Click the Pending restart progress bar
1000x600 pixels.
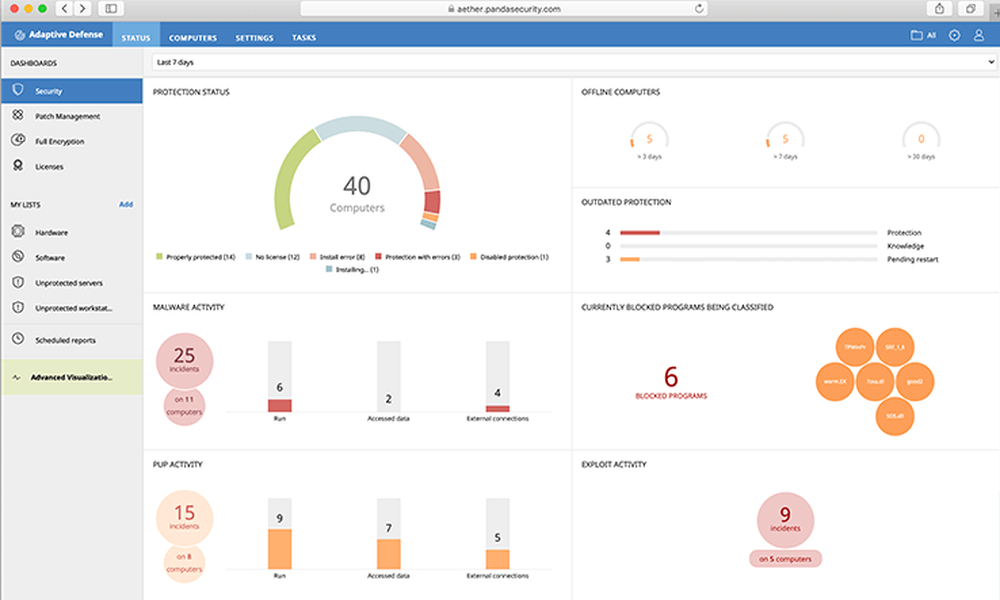(748, 260)
